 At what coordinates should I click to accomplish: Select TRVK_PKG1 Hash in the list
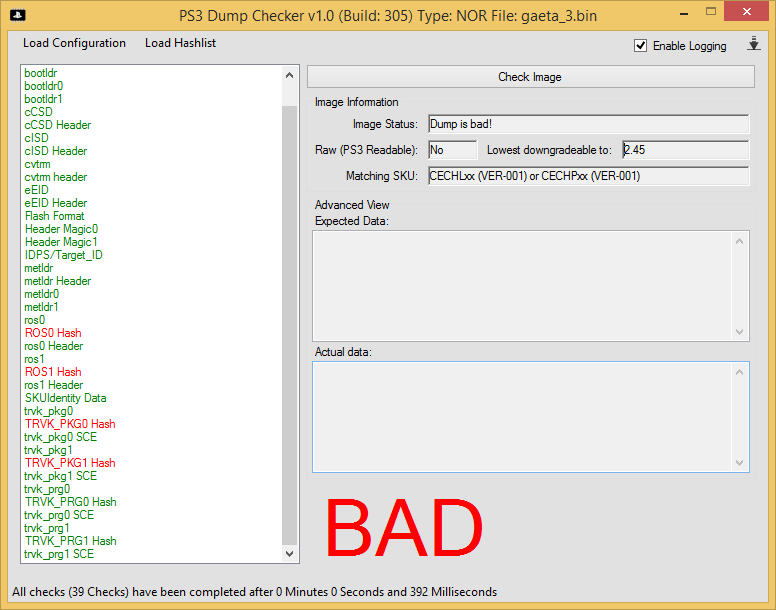[70, 463]
